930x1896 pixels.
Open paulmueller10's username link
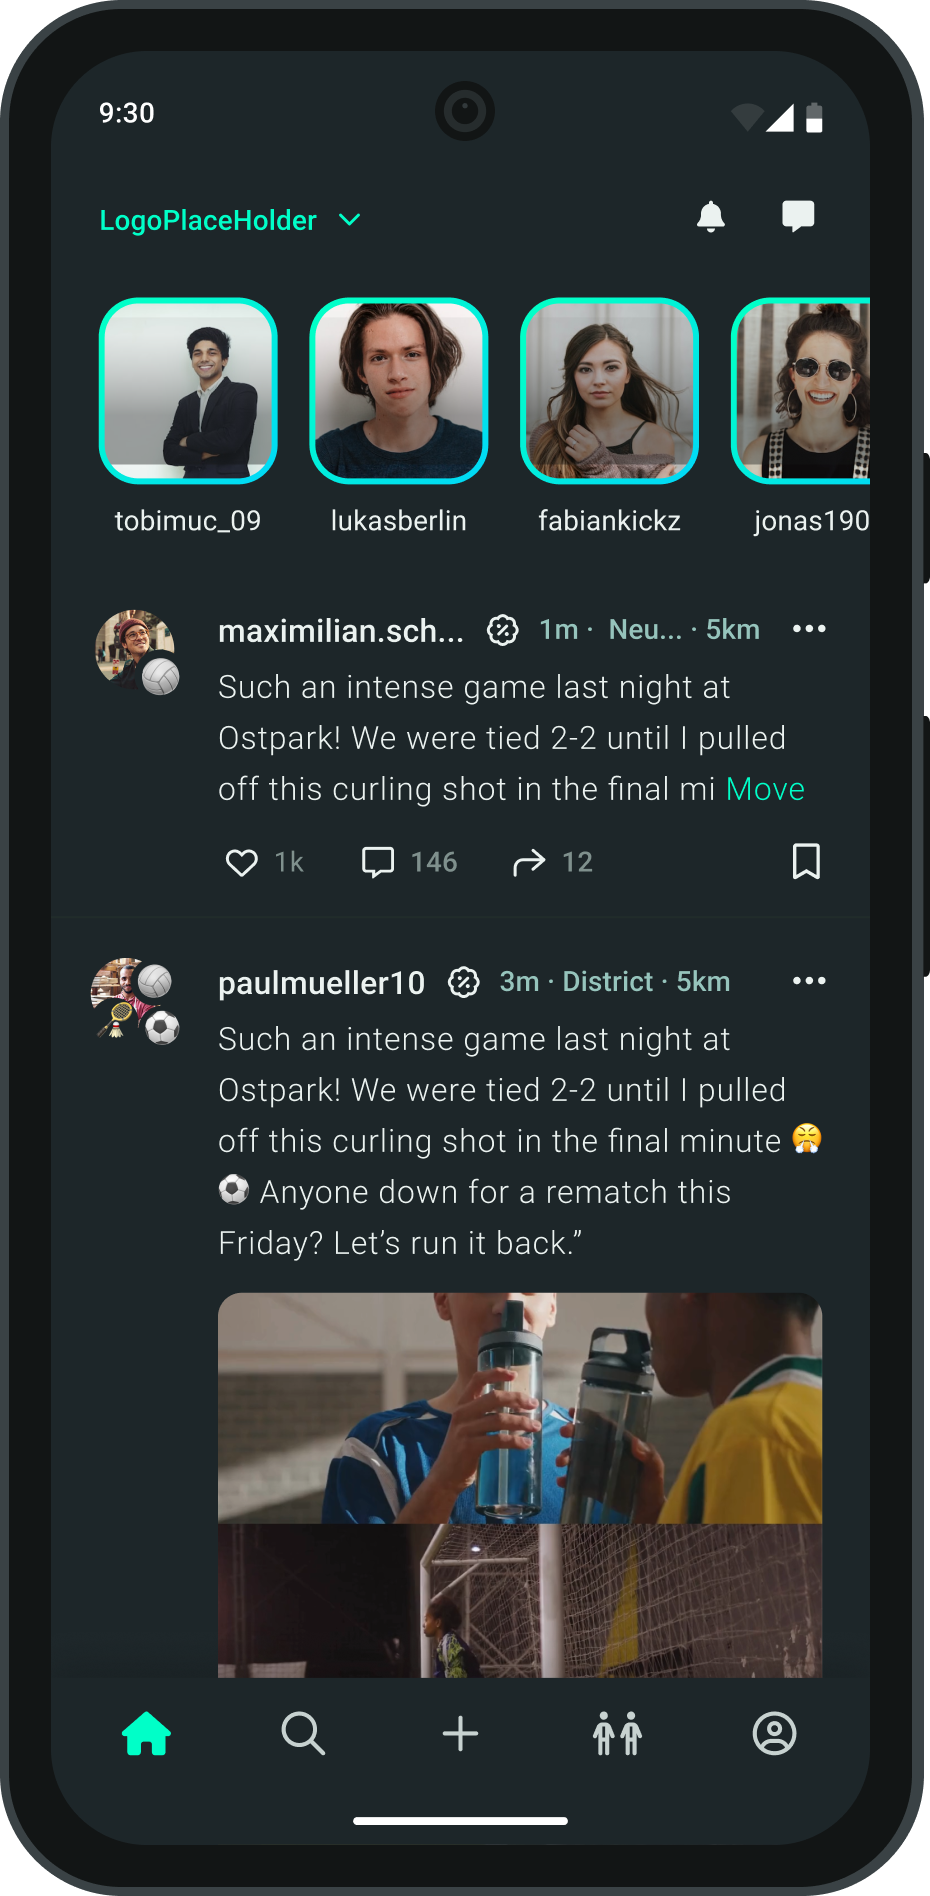point(321,983)
